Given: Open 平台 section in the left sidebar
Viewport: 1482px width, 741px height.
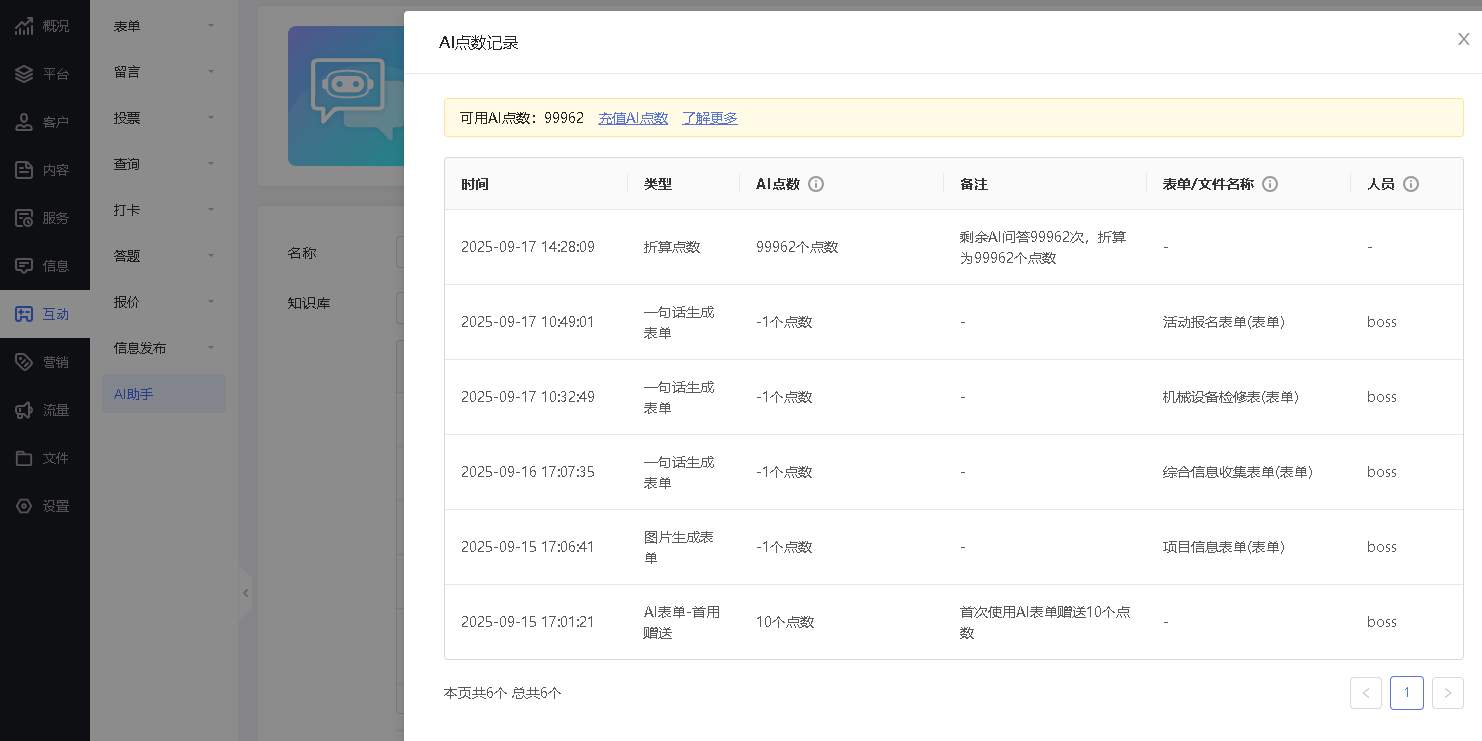Looking at the screenshot, I should (44, 74).
